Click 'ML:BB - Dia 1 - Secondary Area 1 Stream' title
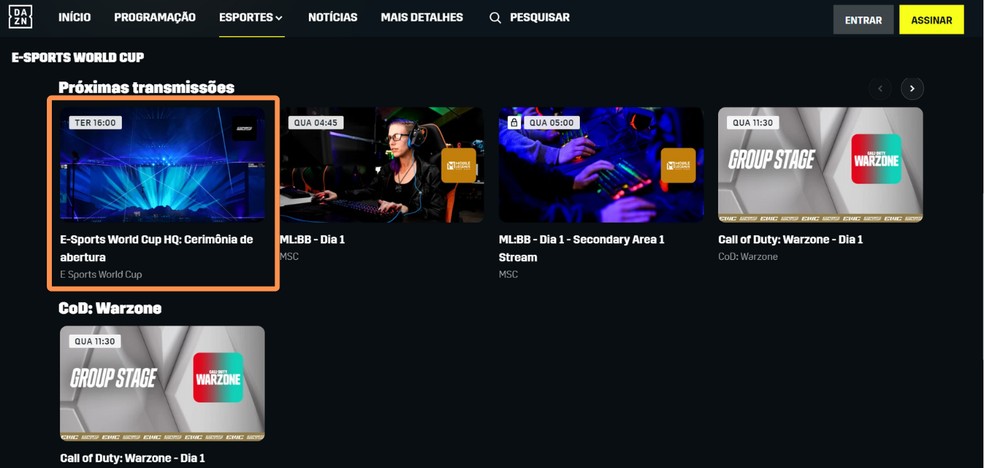 pyautogui.click(x=582, y=248)
